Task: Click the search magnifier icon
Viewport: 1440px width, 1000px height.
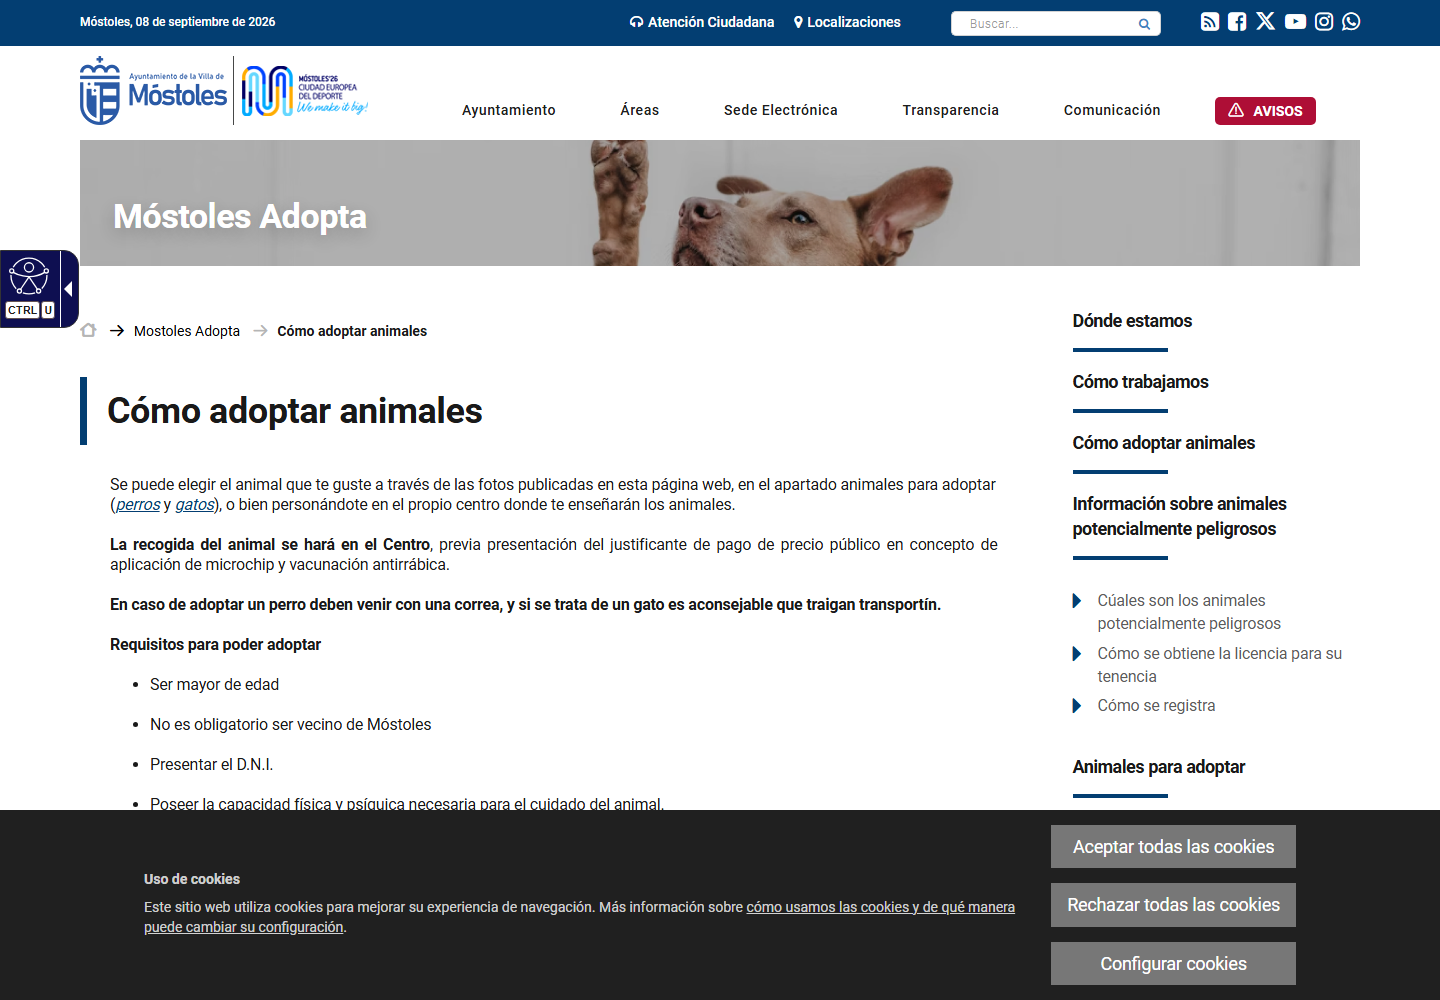Action: coord(1144,24)
